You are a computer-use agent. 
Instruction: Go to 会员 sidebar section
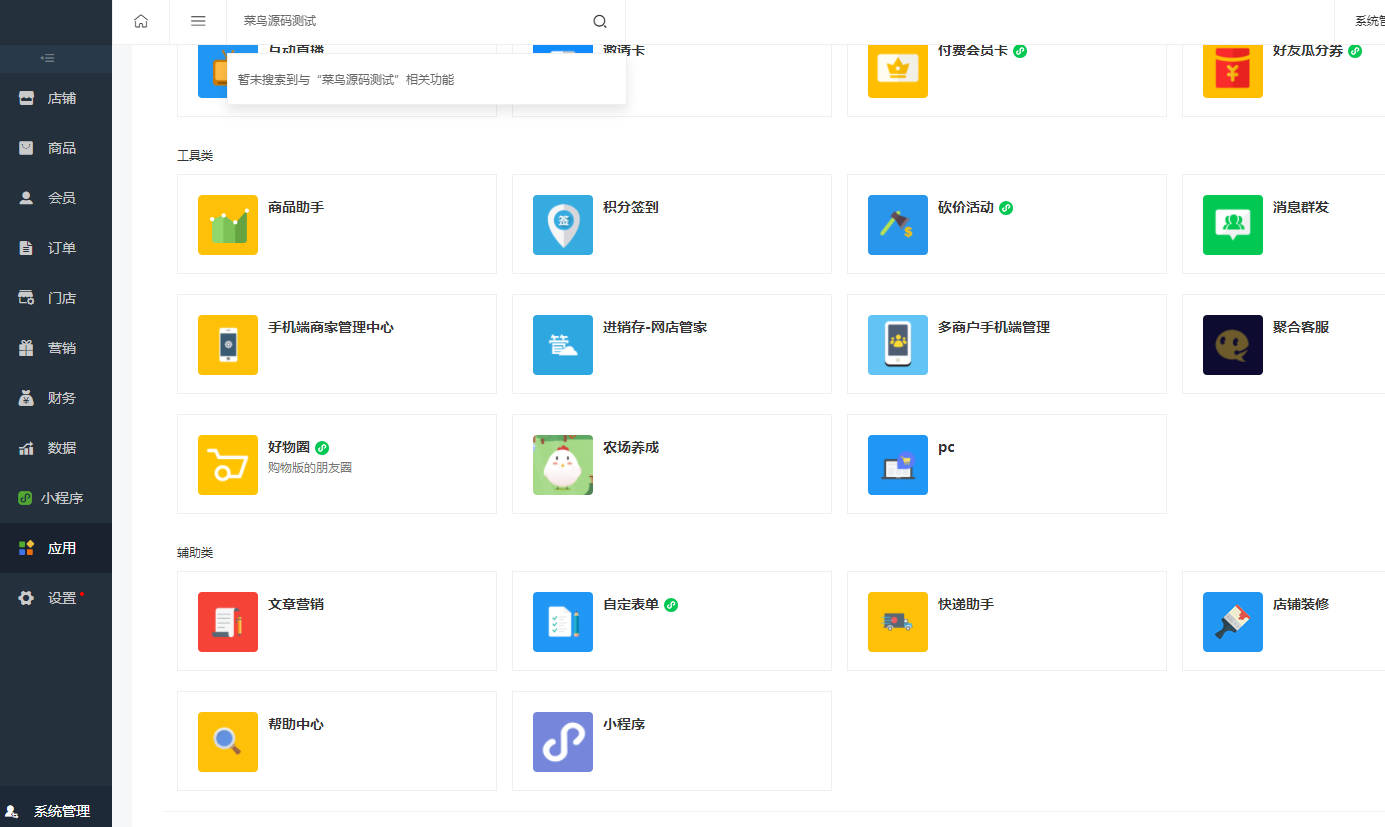pos(56,198)
